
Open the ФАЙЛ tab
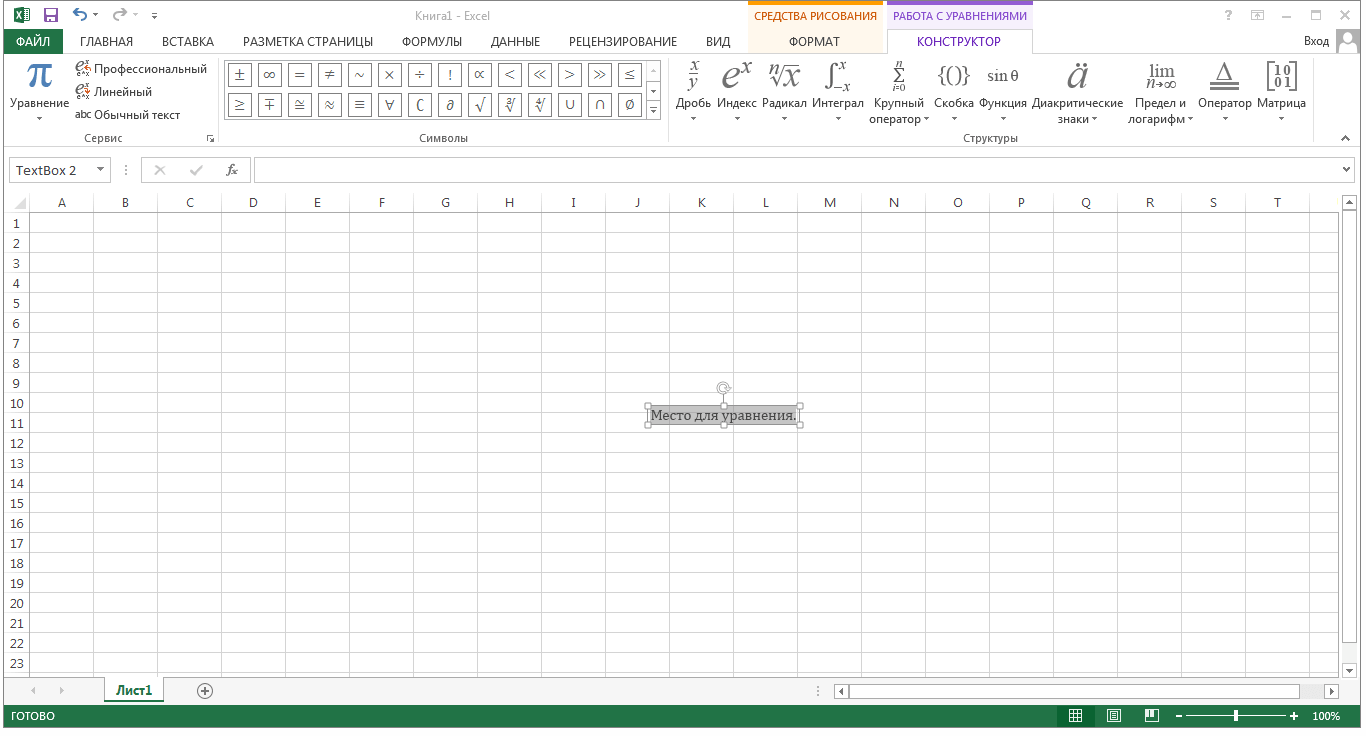coord(33,42)
